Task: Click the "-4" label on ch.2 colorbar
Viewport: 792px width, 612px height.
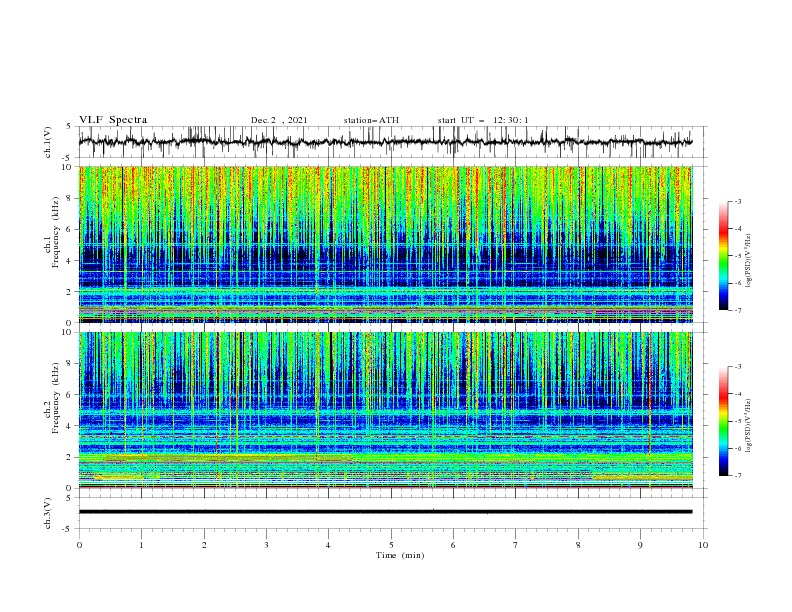Action: 738,394
